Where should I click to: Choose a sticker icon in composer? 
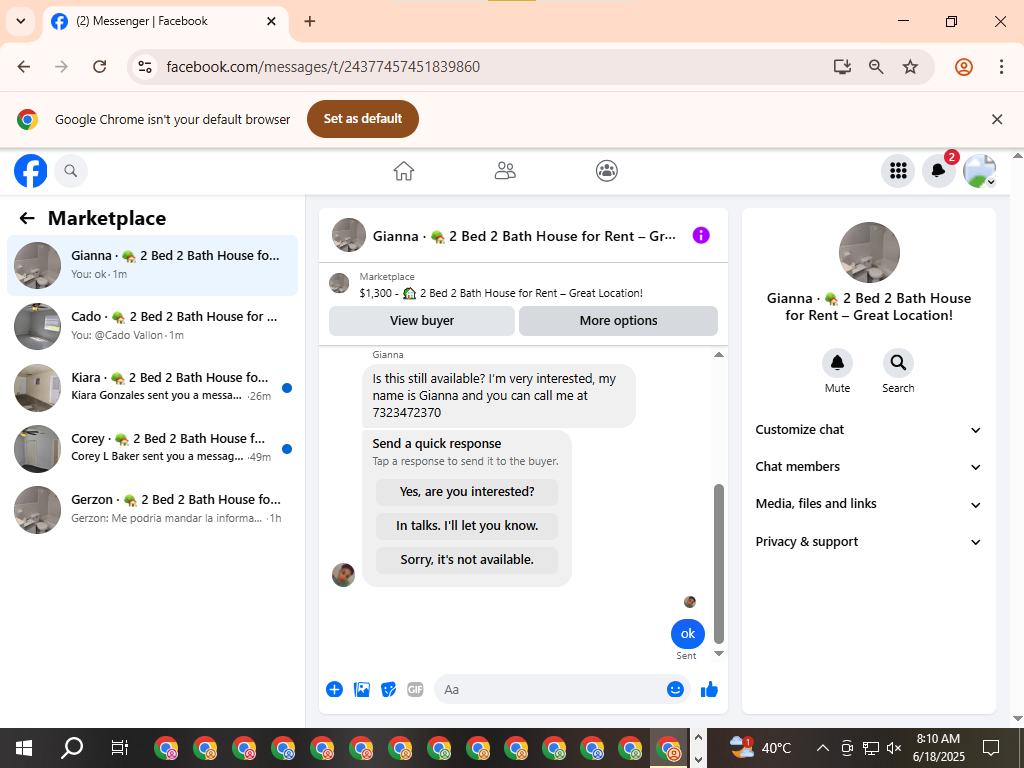389,689
